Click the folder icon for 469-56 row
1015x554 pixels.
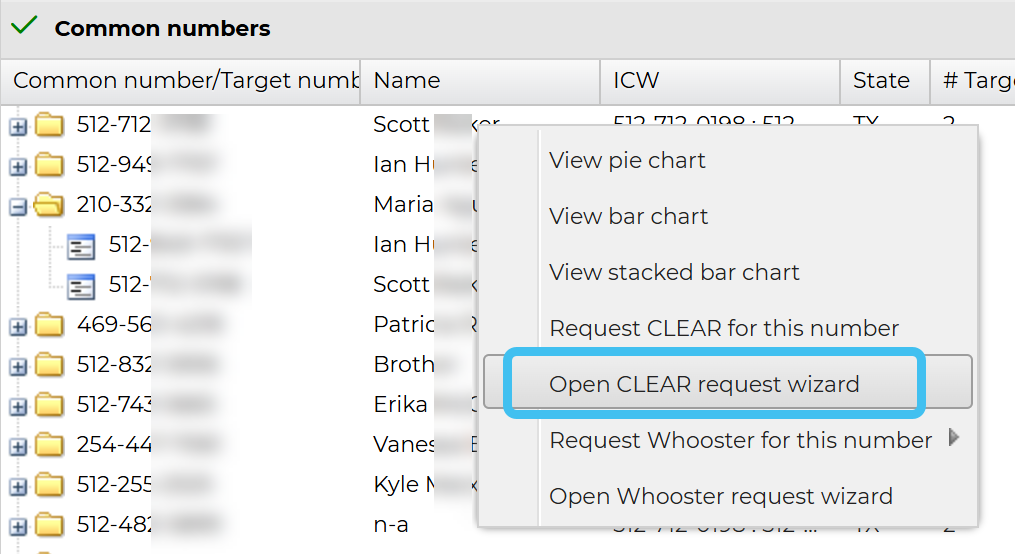pyautogui.click(x=49, y=325)
